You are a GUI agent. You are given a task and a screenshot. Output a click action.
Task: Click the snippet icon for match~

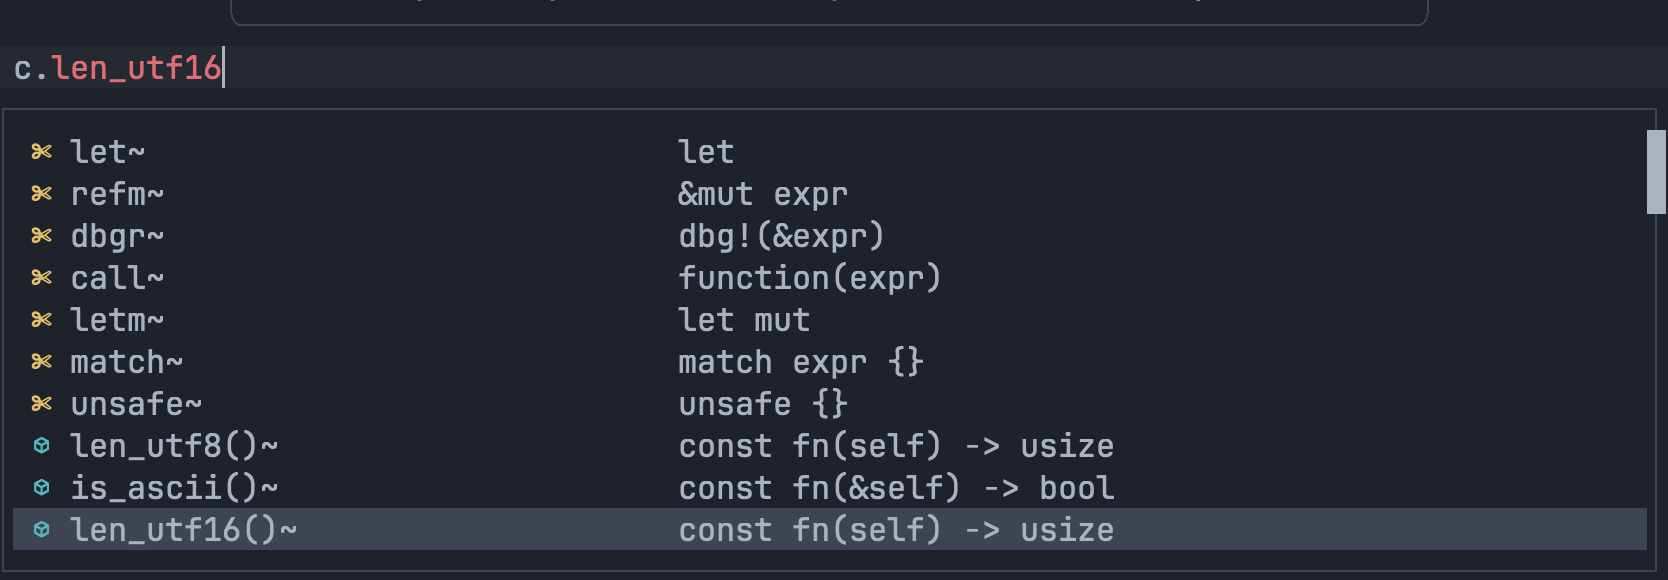coord(41,361)
